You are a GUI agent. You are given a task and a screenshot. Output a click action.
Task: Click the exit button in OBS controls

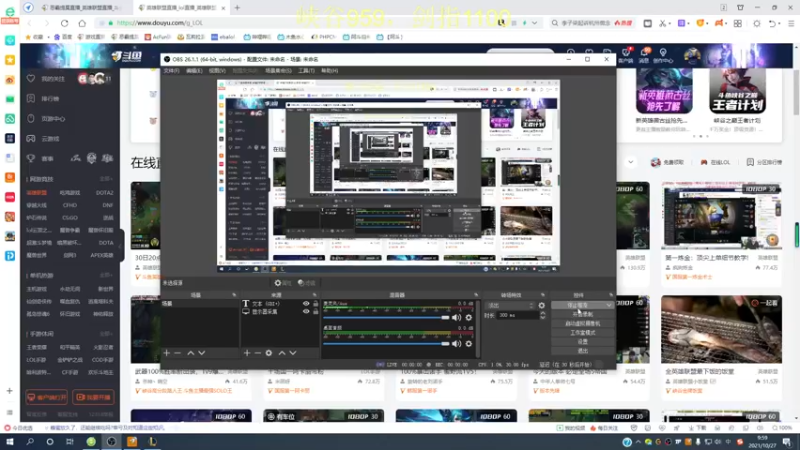point(583,351)
